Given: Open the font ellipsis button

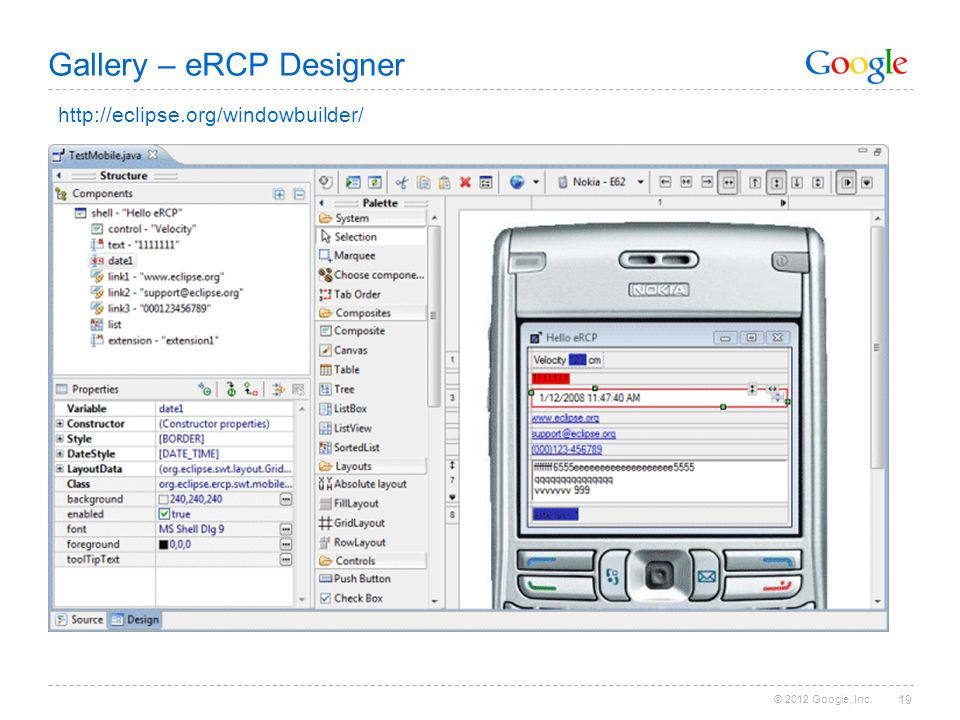Looking at the screenshot, I should (286, 529).
